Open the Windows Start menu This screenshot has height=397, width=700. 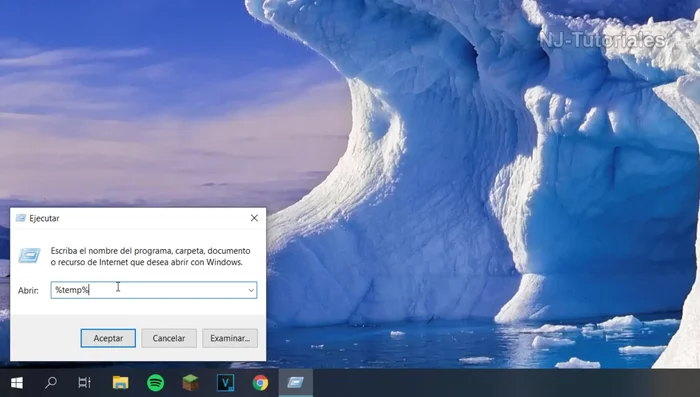[x=17, y=383]
